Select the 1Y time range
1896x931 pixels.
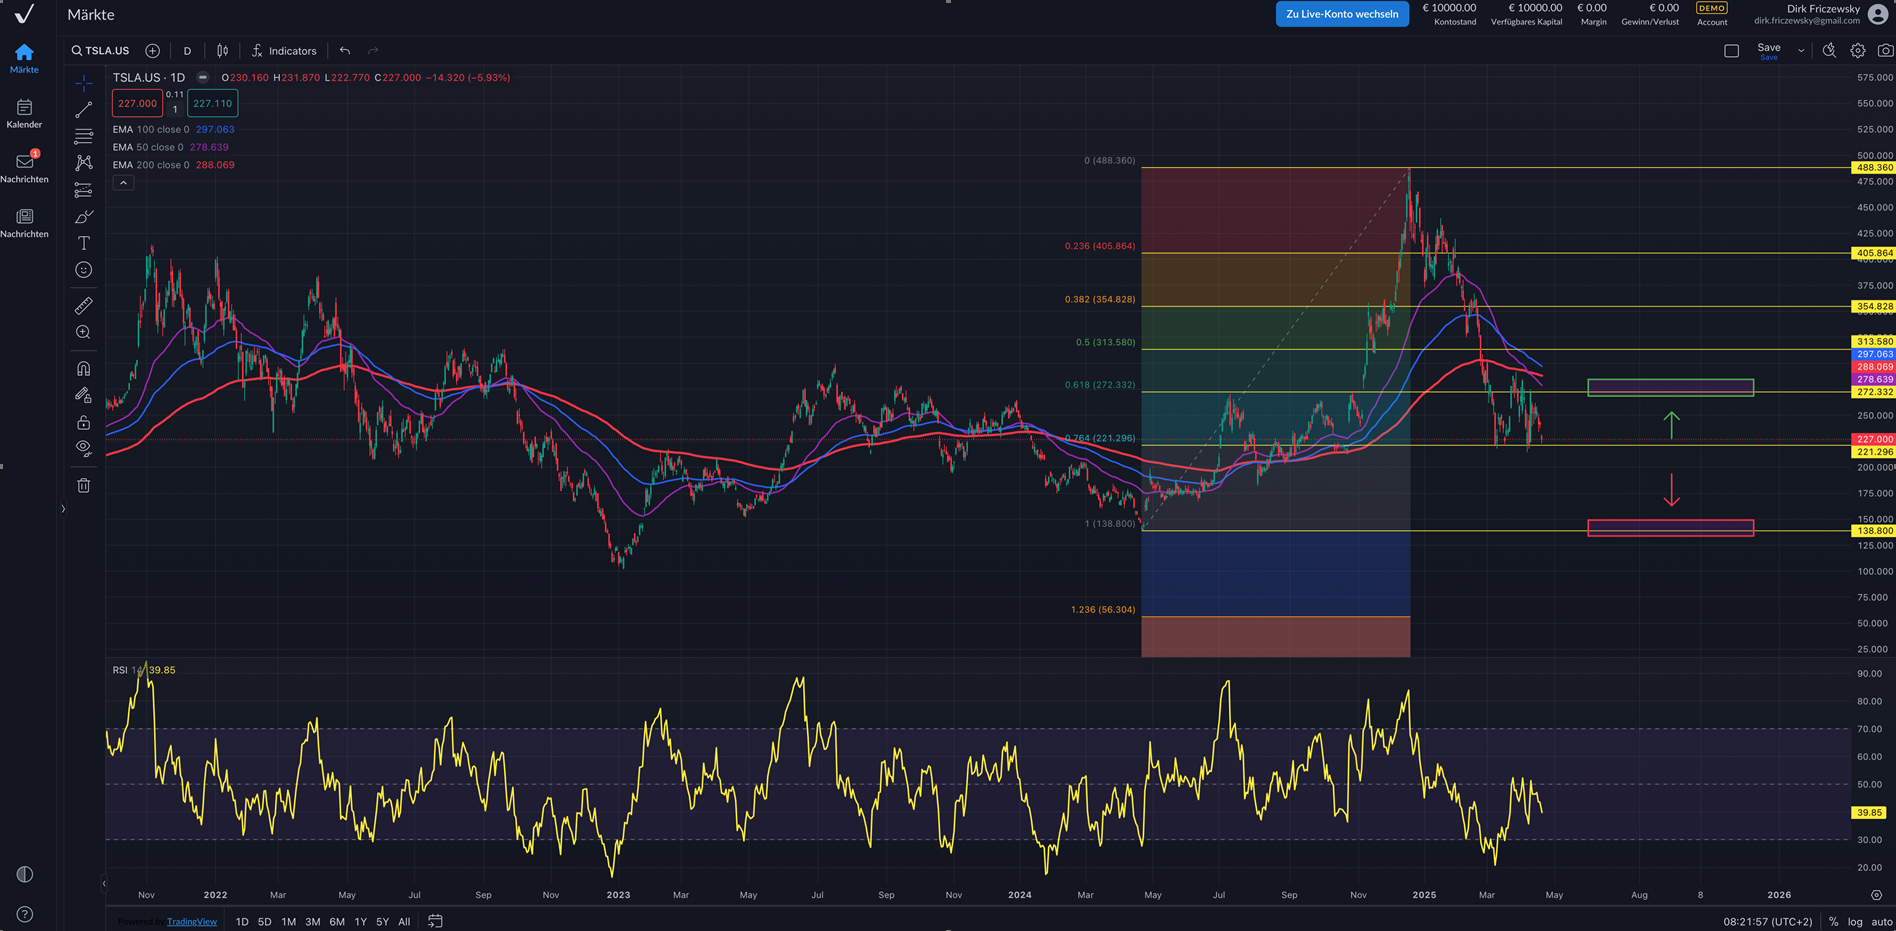pyautogui.click(x=360, y=922)
